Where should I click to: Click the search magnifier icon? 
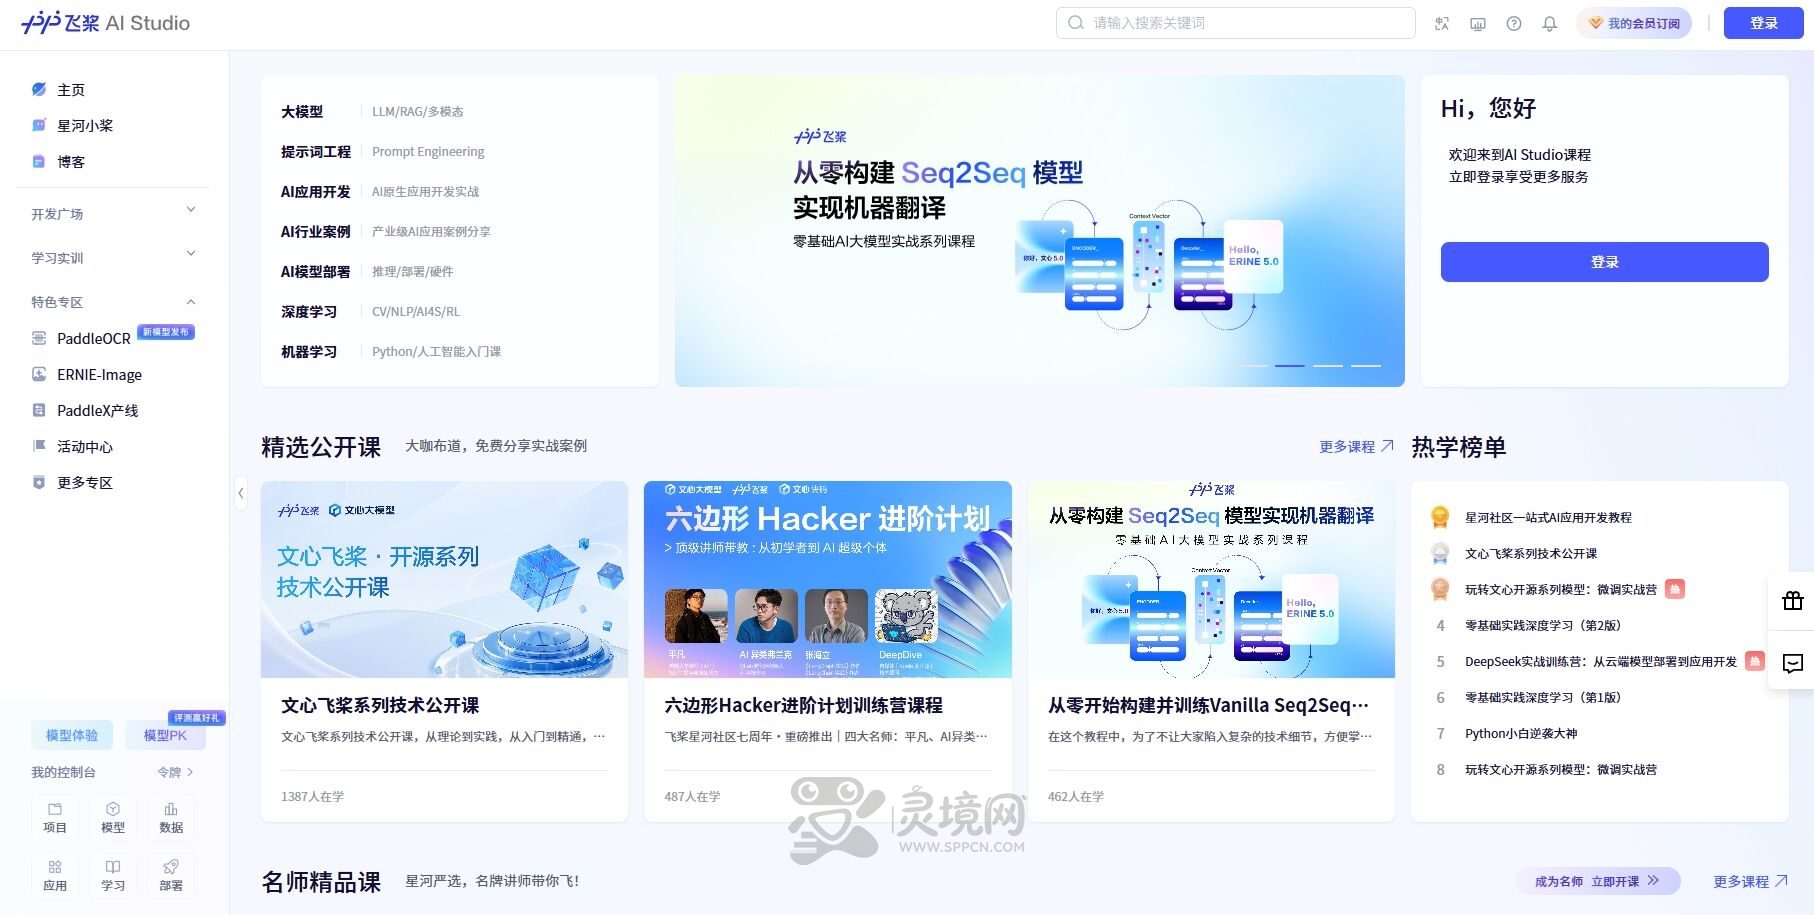1075,23
